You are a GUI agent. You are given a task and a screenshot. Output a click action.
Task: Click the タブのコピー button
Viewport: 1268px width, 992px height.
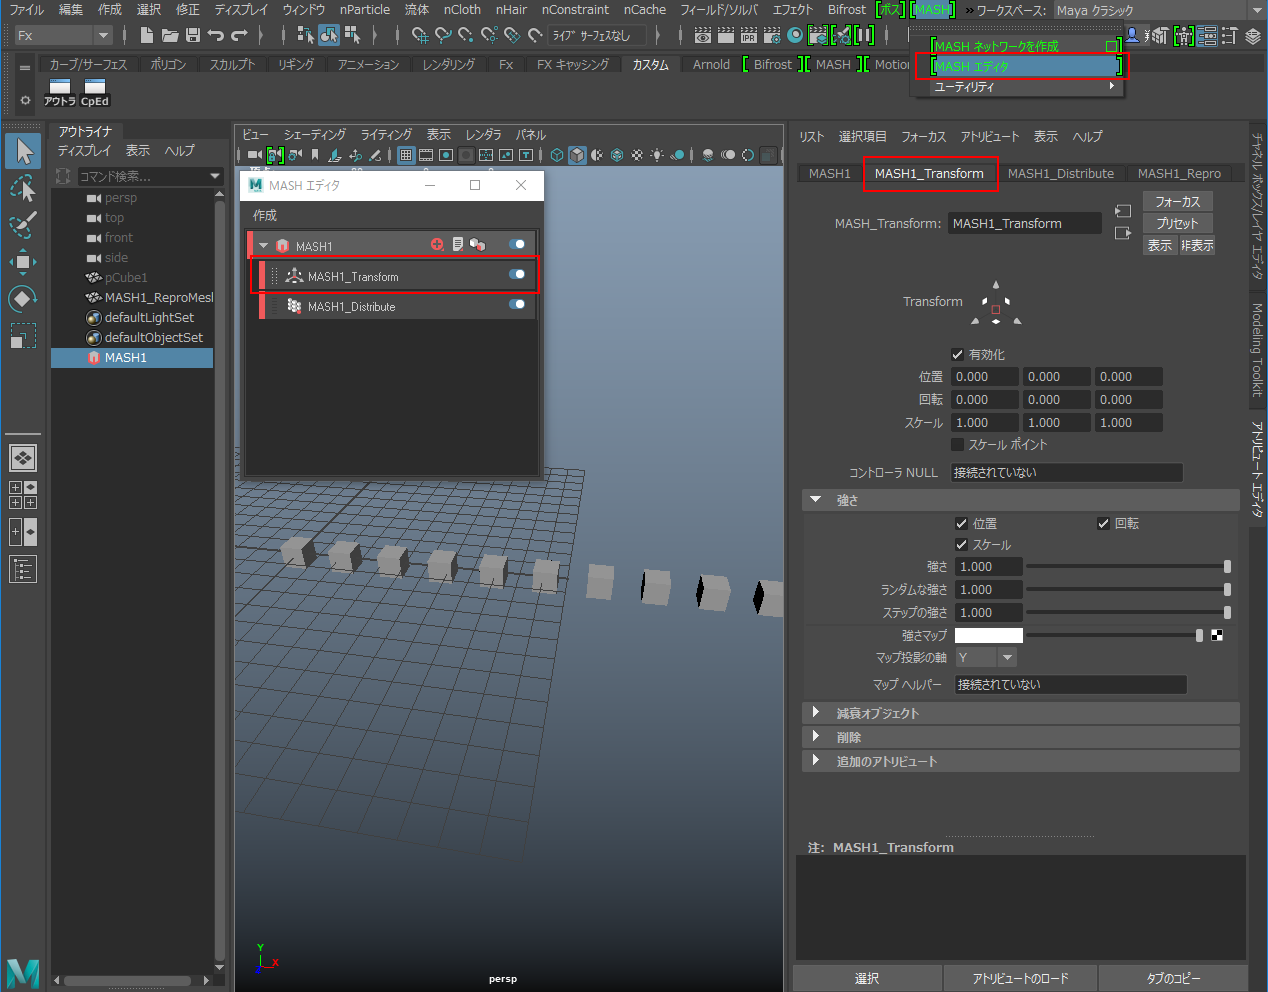(1173, 978)
